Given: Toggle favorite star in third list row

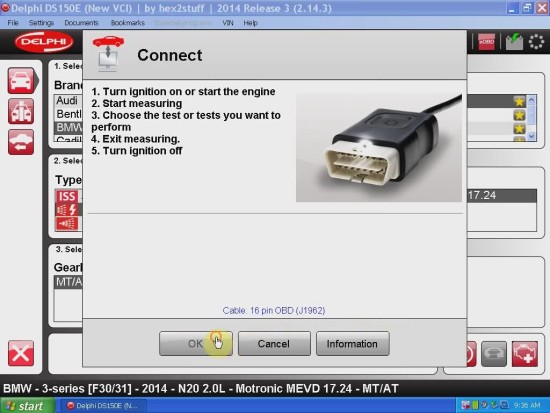Looking at the screenshot, I should click(519, 128).
